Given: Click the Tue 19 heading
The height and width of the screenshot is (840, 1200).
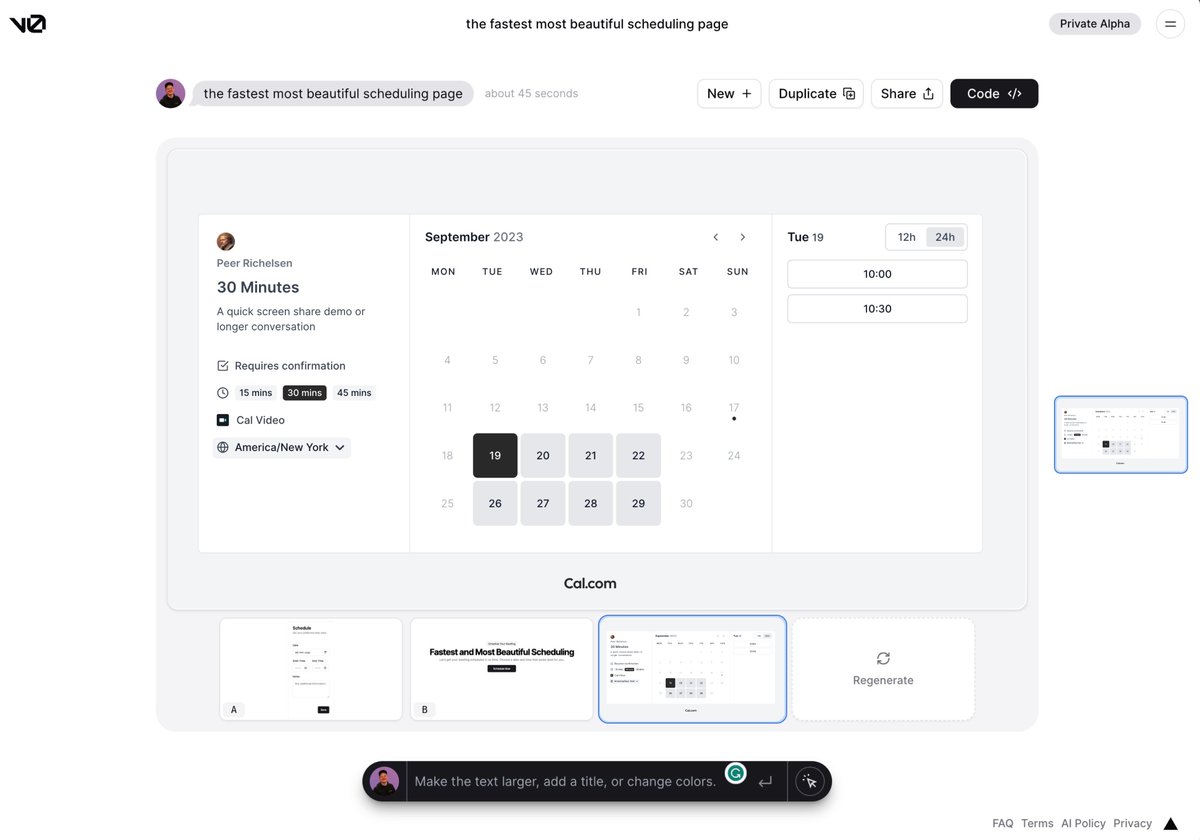Looking at the screenshot, I should (x=805, y=237).
